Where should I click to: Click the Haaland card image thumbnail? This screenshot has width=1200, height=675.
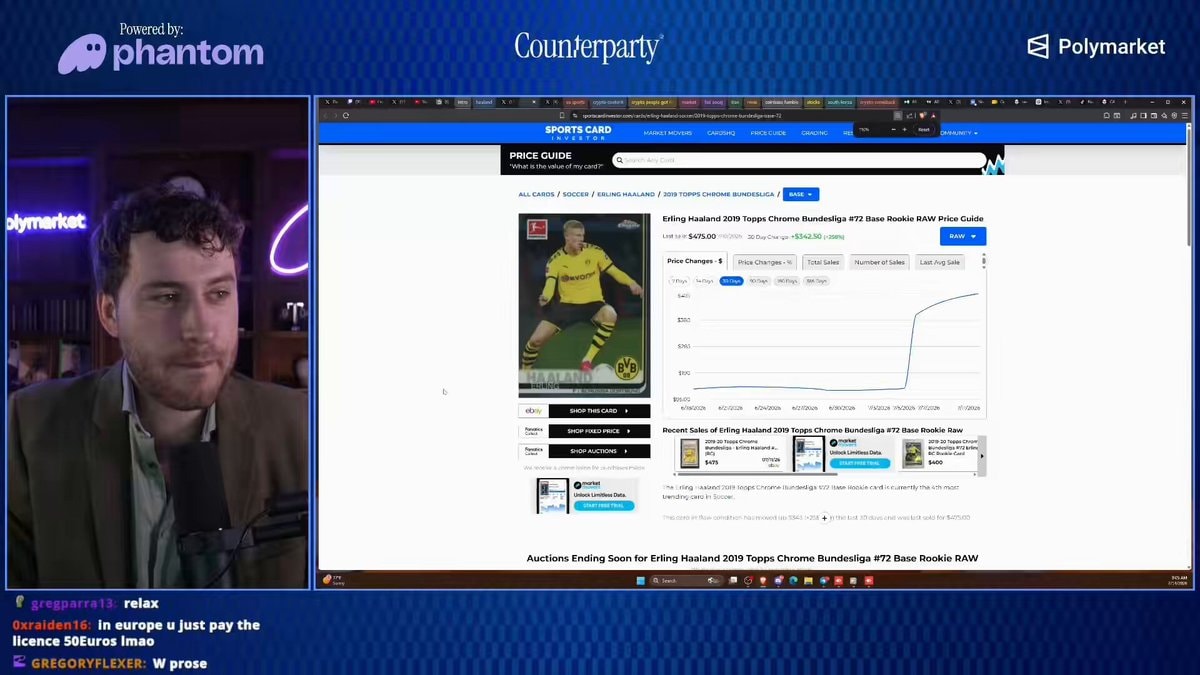click(584, 305)
